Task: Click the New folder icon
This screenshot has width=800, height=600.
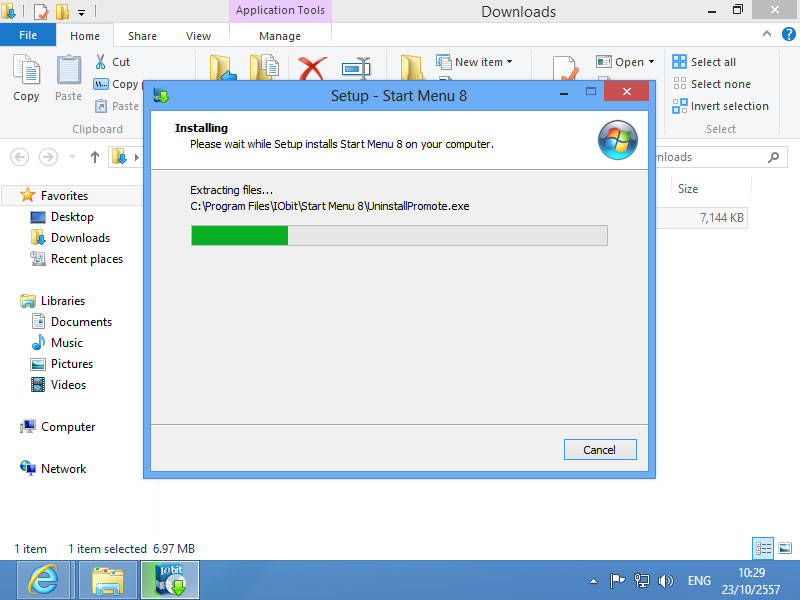Action: tap(411, 67)
